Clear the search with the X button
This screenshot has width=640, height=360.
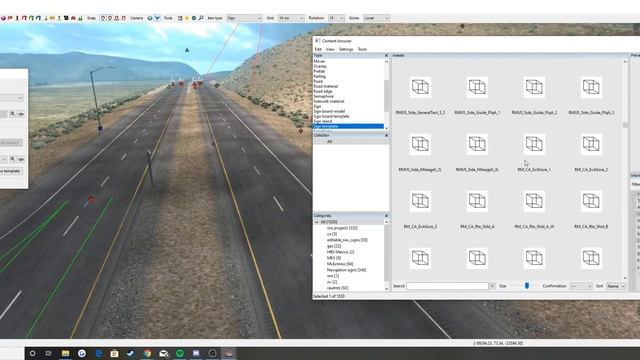pos(493,286)
